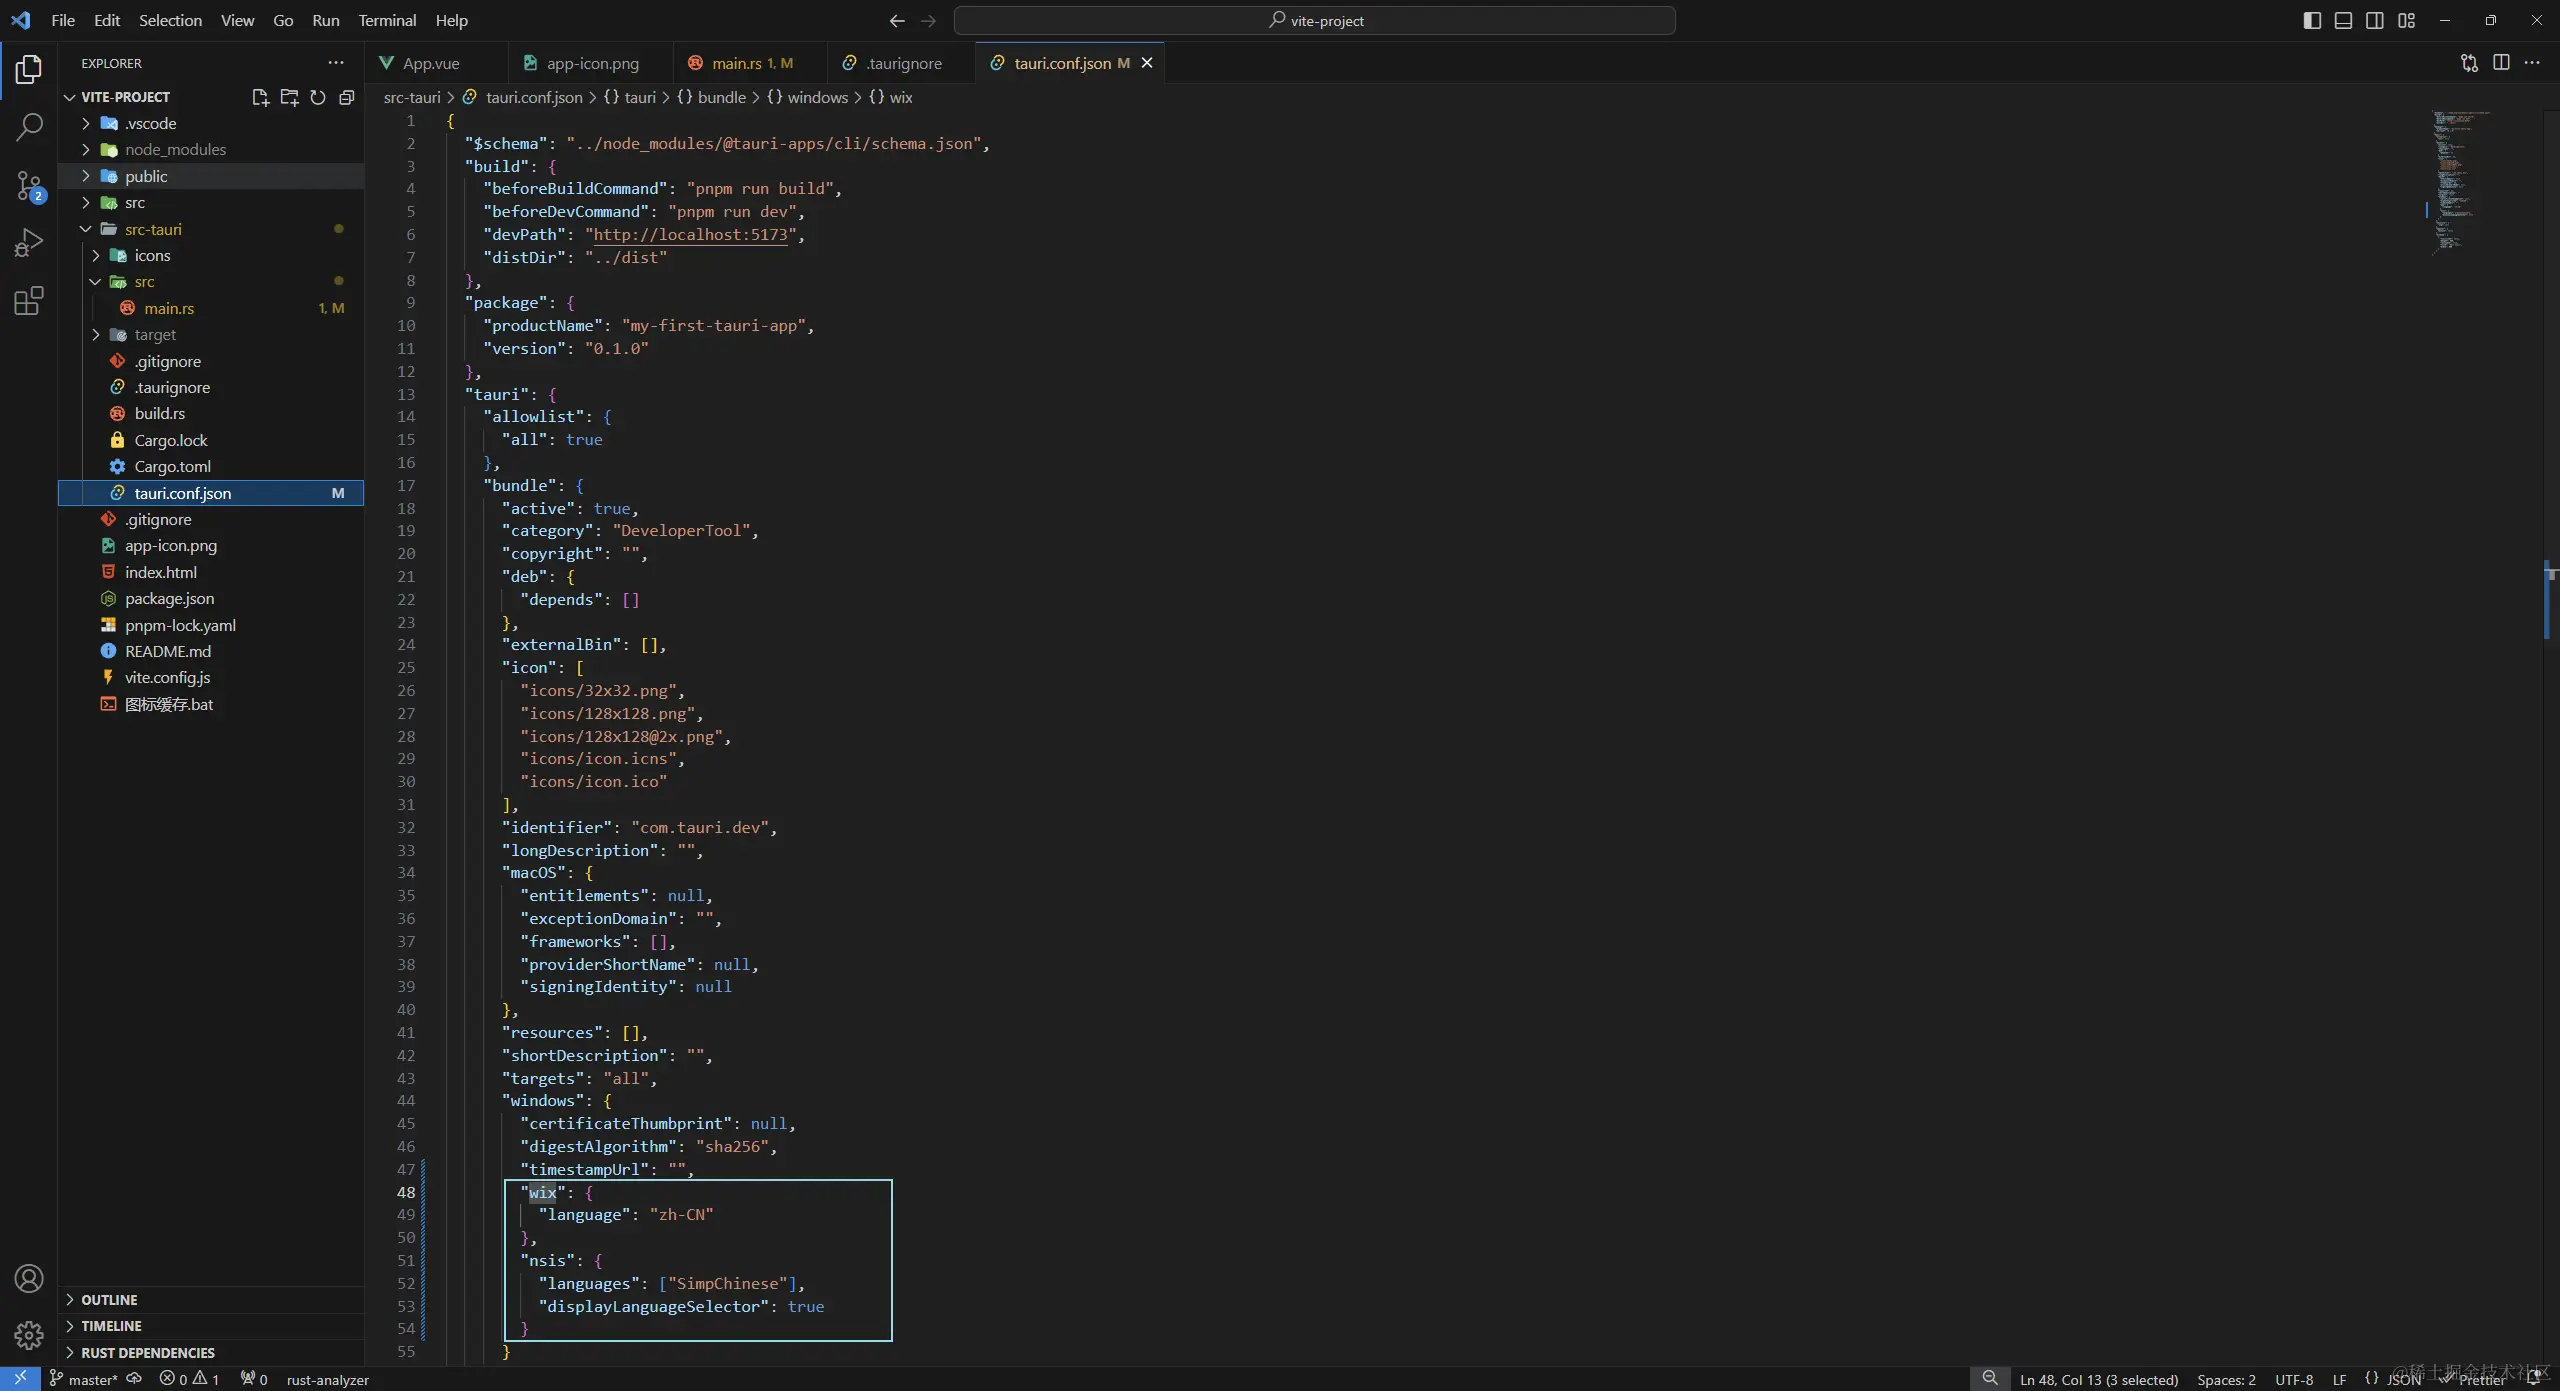This screenshot has width=2560, height=1391.
Task: Click master branch in status bar
Action: (85, 1380)
